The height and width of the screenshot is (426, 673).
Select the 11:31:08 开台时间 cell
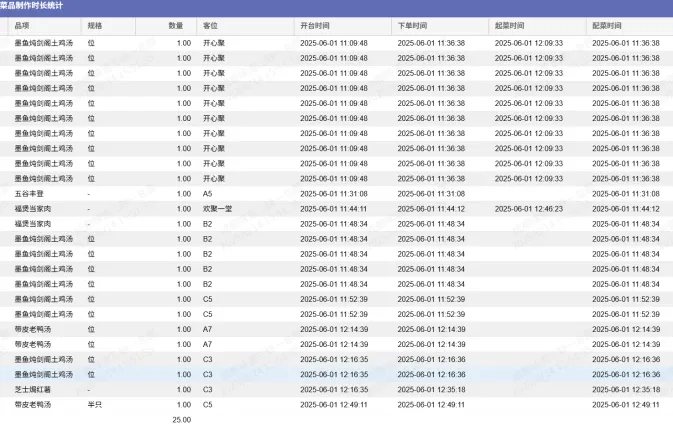(334, 194)
